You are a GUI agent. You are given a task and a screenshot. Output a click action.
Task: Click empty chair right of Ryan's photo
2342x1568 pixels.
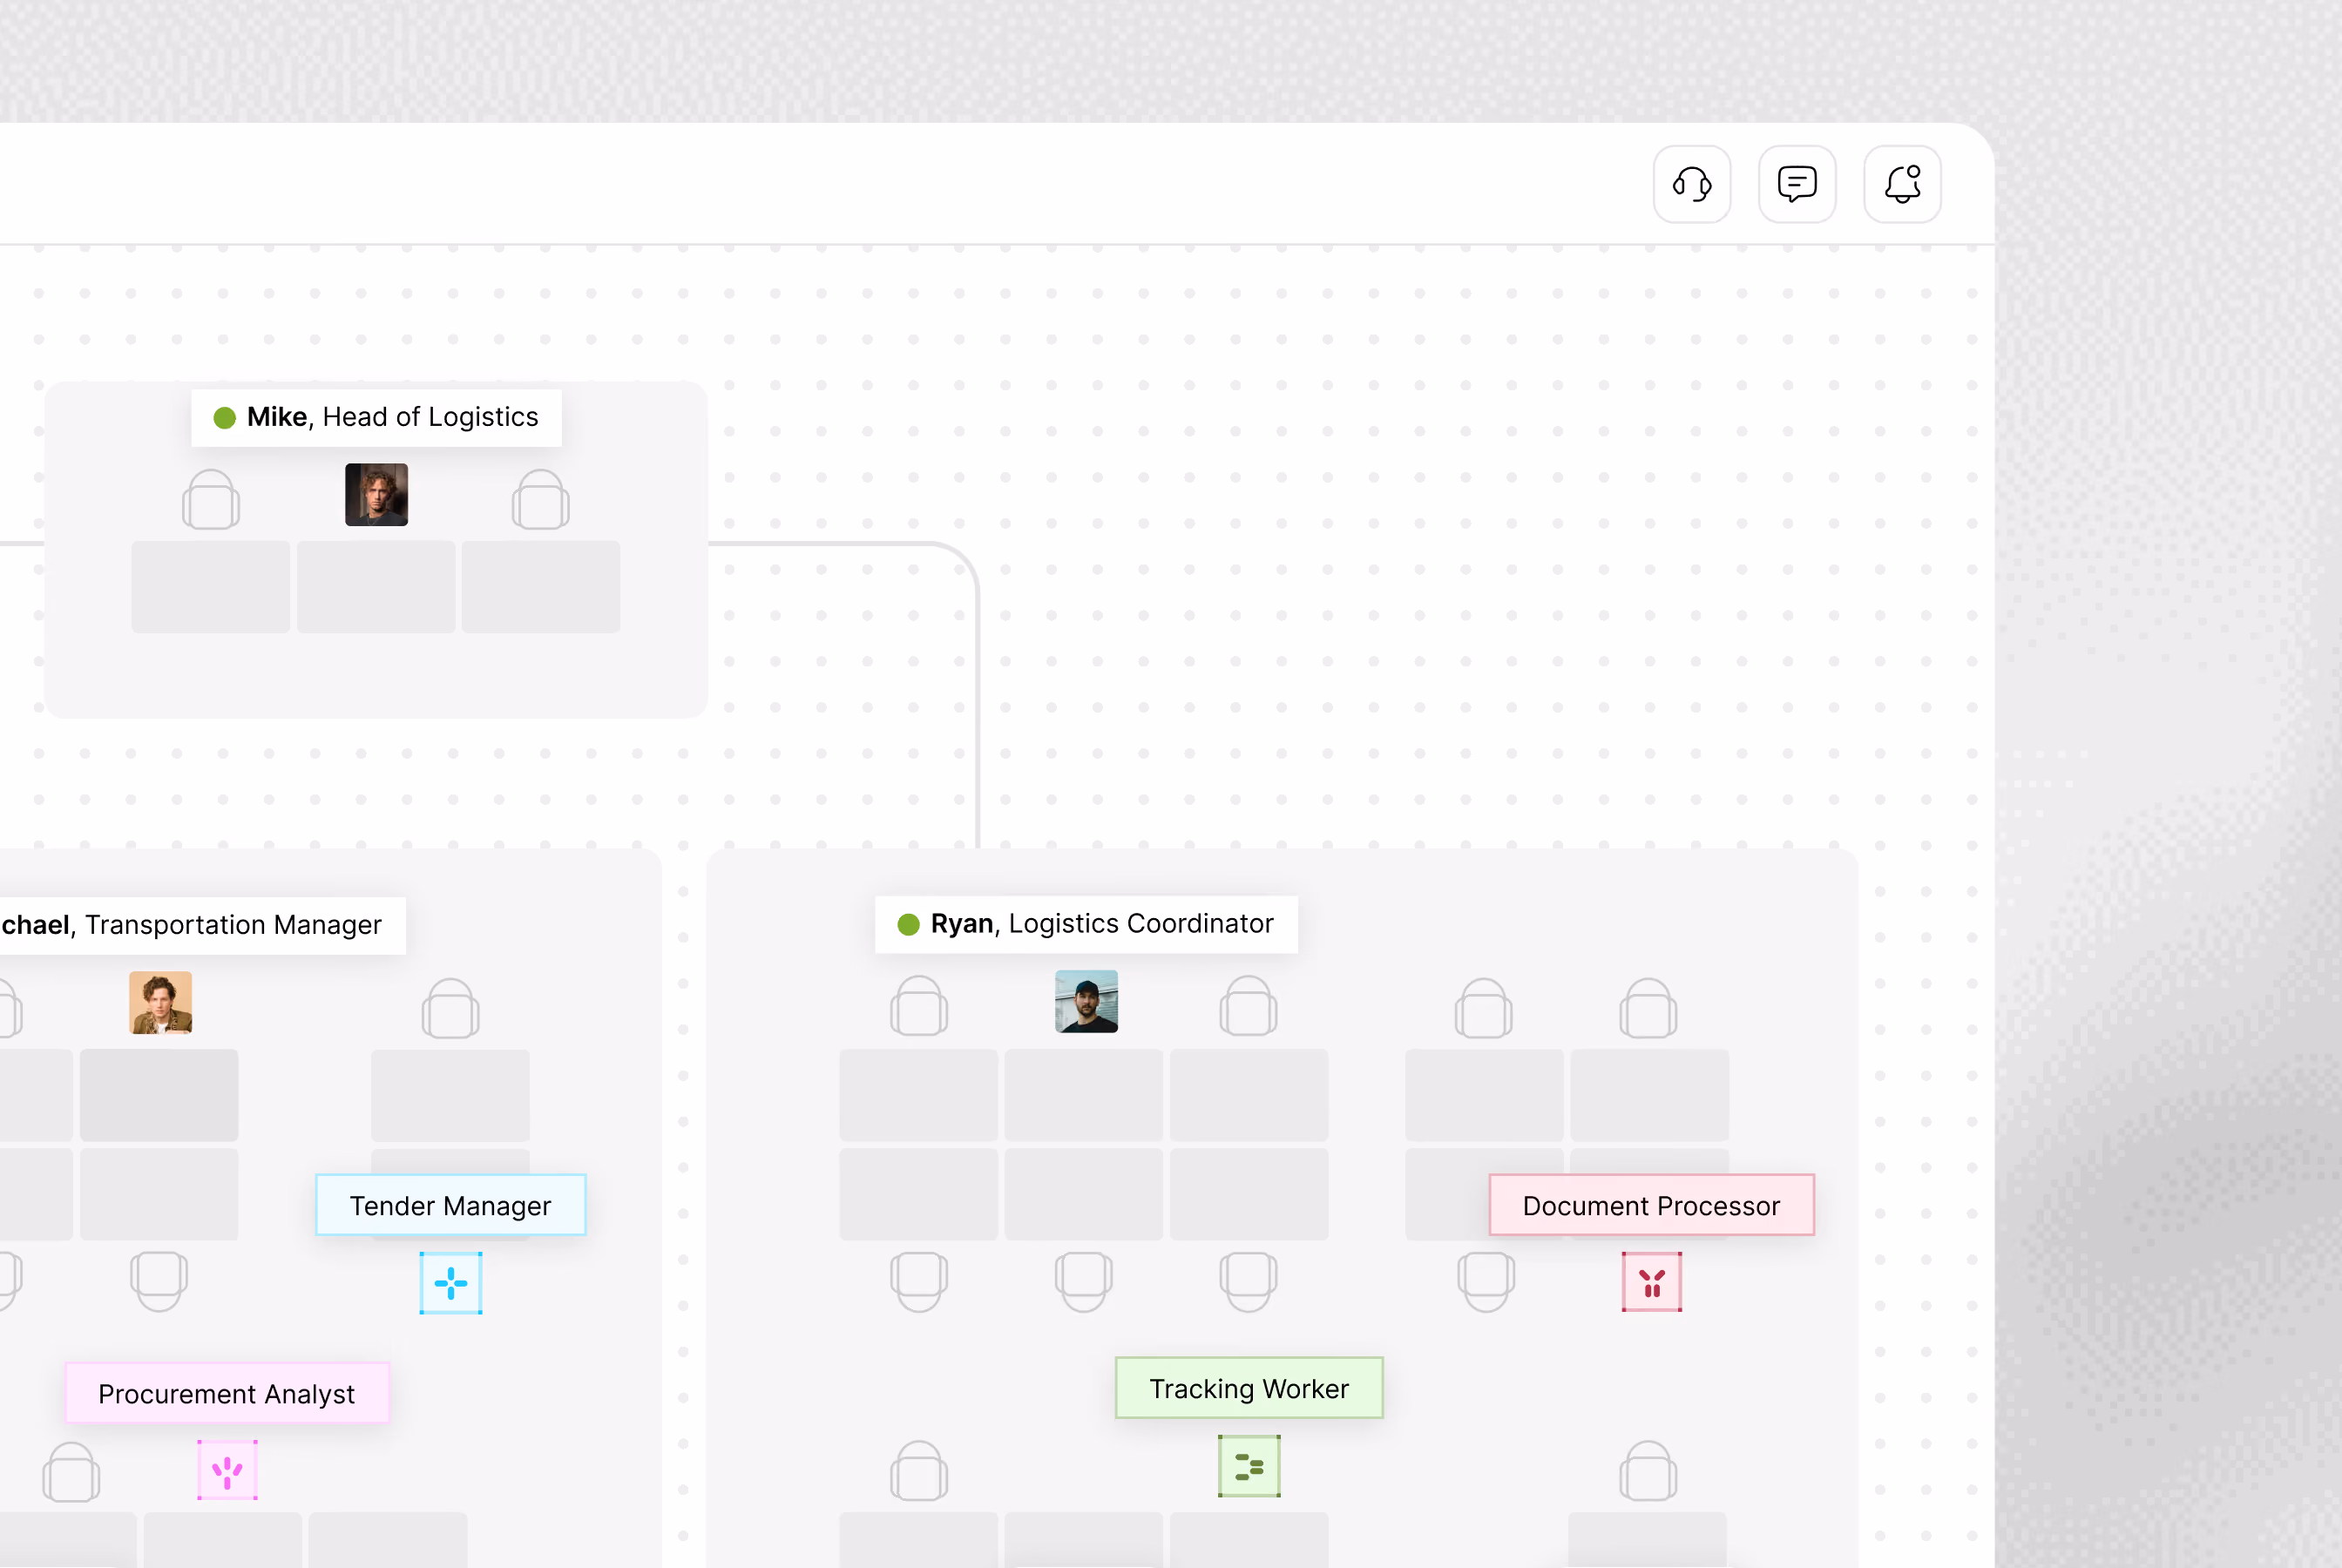pos(1248,1006)
